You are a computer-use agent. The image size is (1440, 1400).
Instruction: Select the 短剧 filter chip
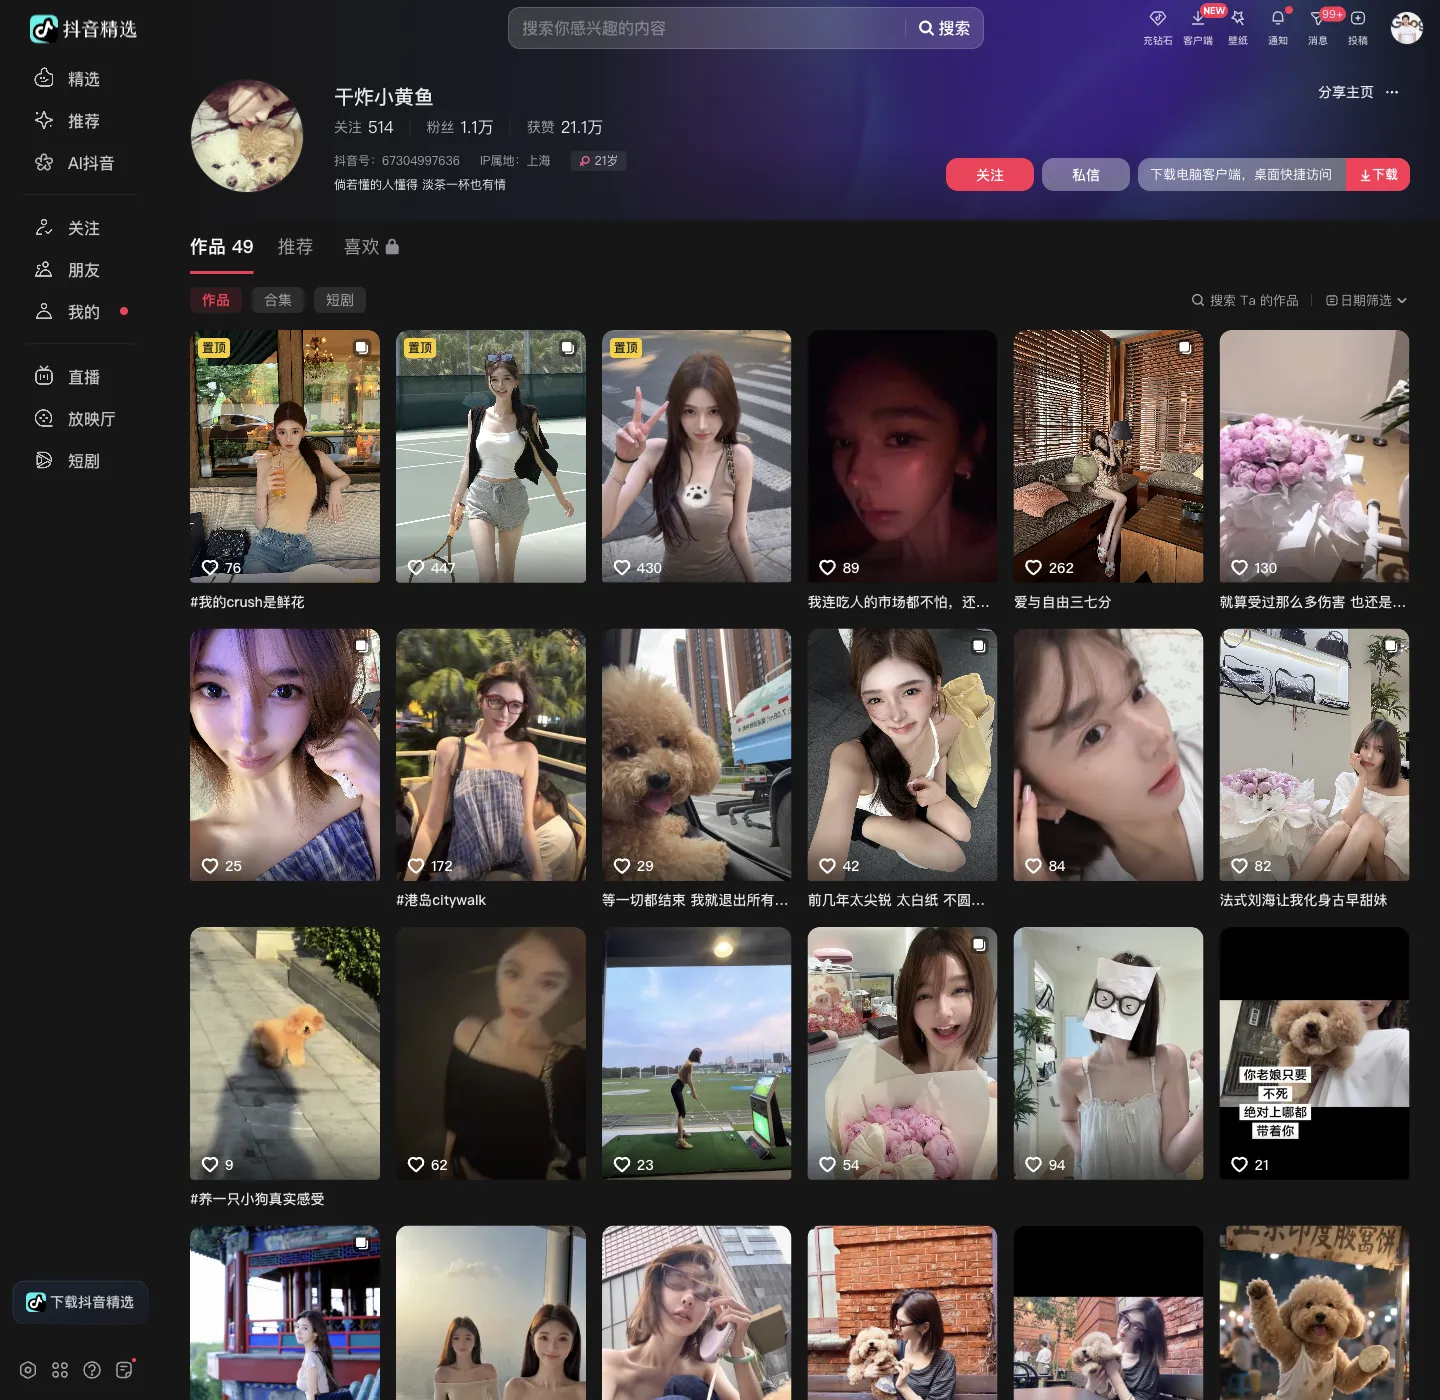click(340, 300)
